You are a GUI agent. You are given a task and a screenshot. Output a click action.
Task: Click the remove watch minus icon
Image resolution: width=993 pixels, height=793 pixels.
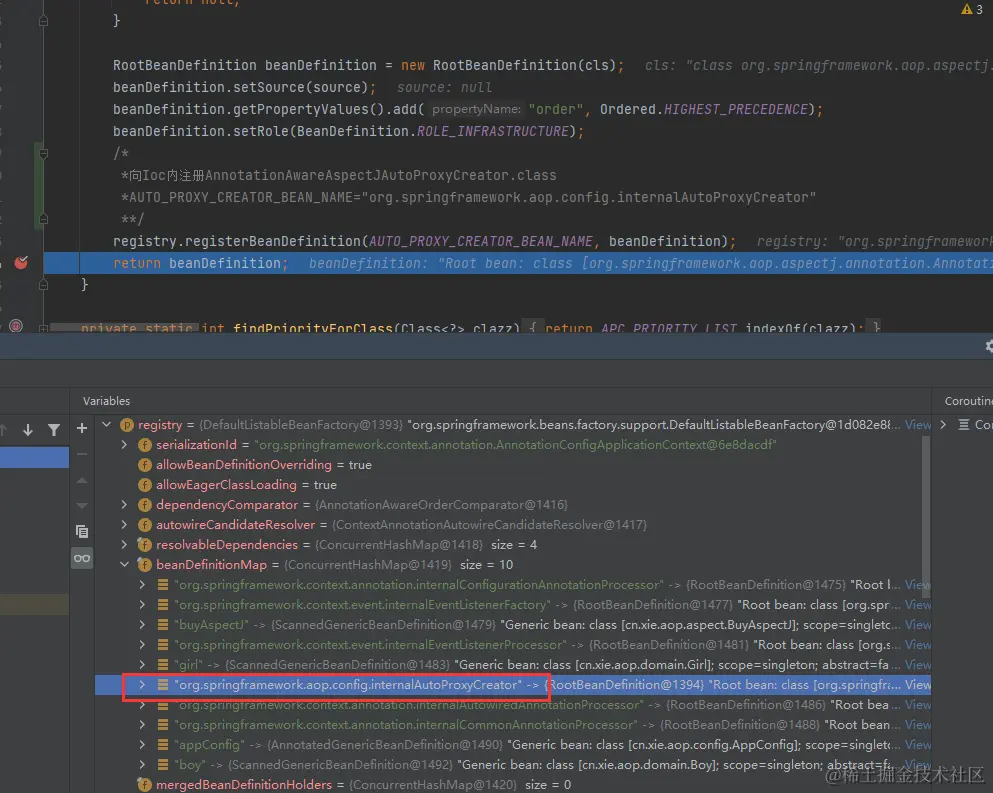tap(82, 454)
